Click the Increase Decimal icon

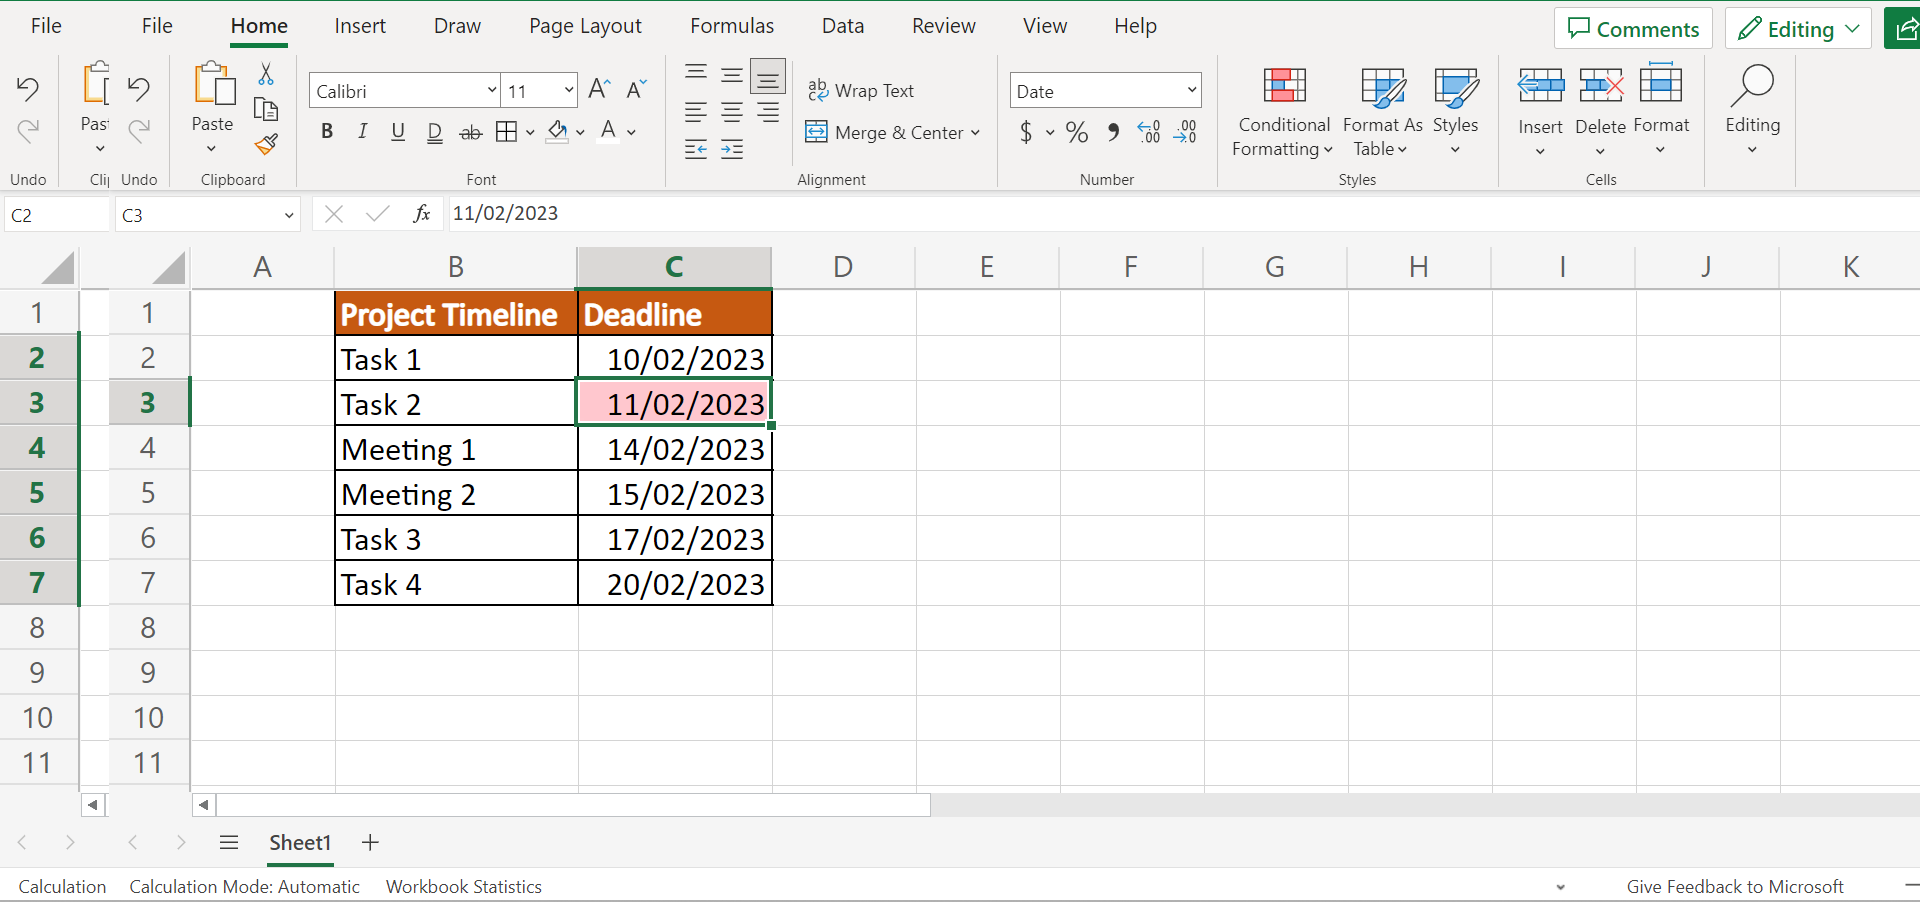1149,132
